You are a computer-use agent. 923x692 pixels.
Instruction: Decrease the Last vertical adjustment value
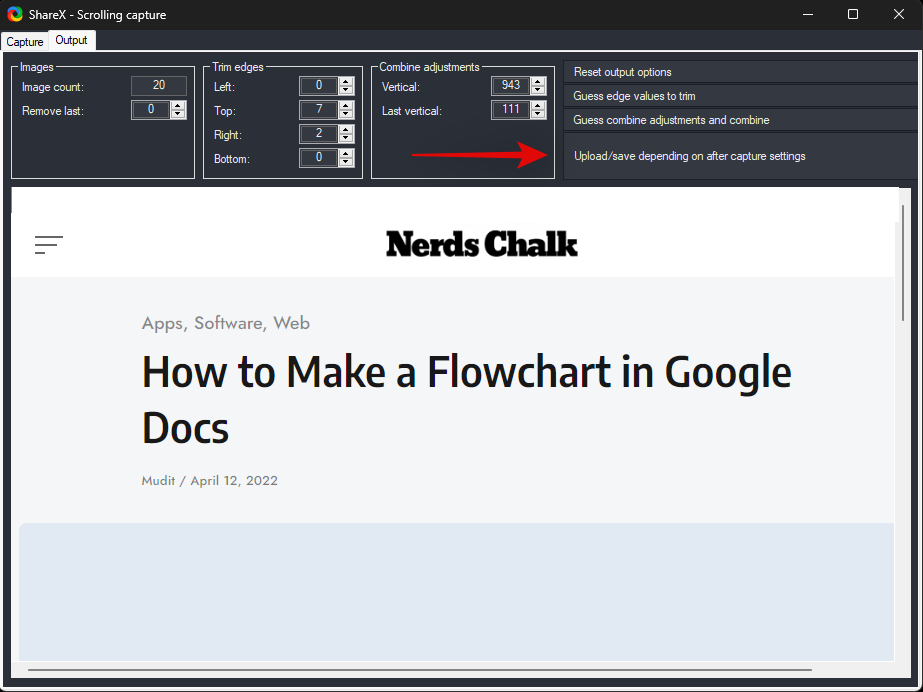click(x=538, y=115)
